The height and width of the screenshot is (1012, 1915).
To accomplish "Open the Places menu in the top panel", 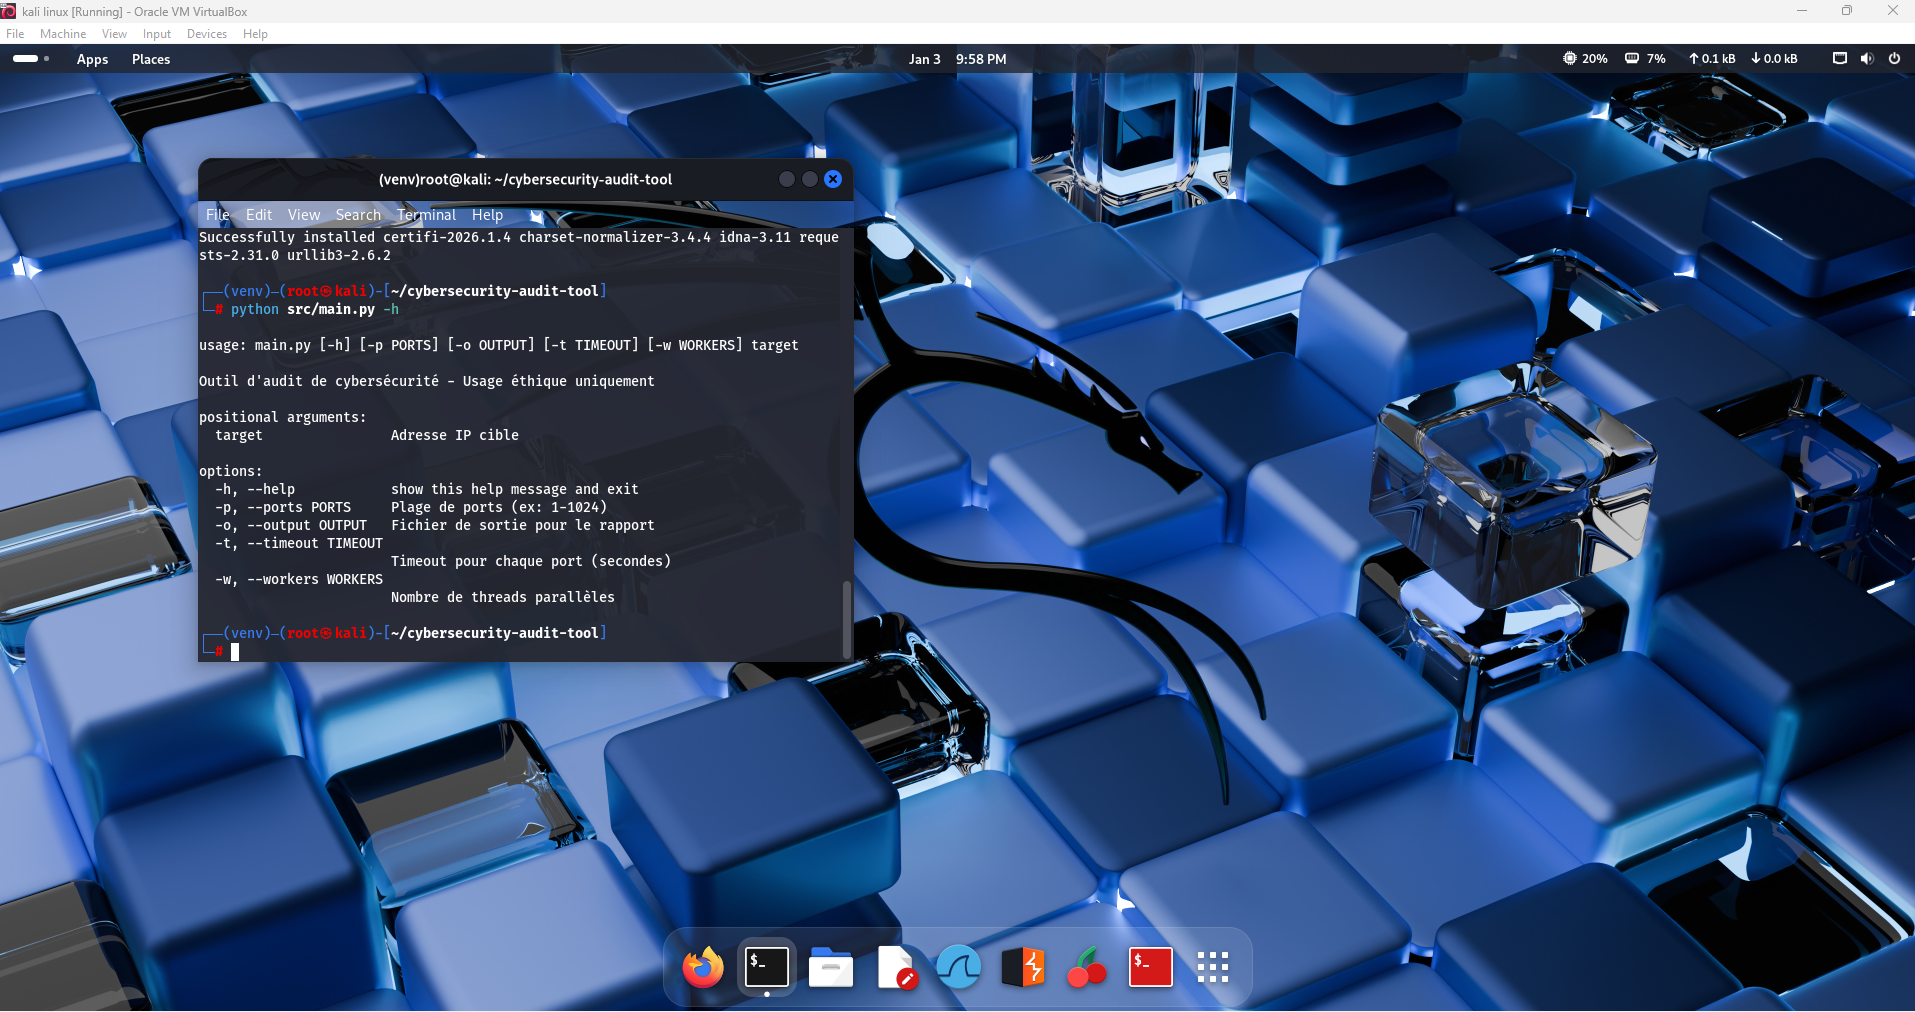I will pos(150,59).
